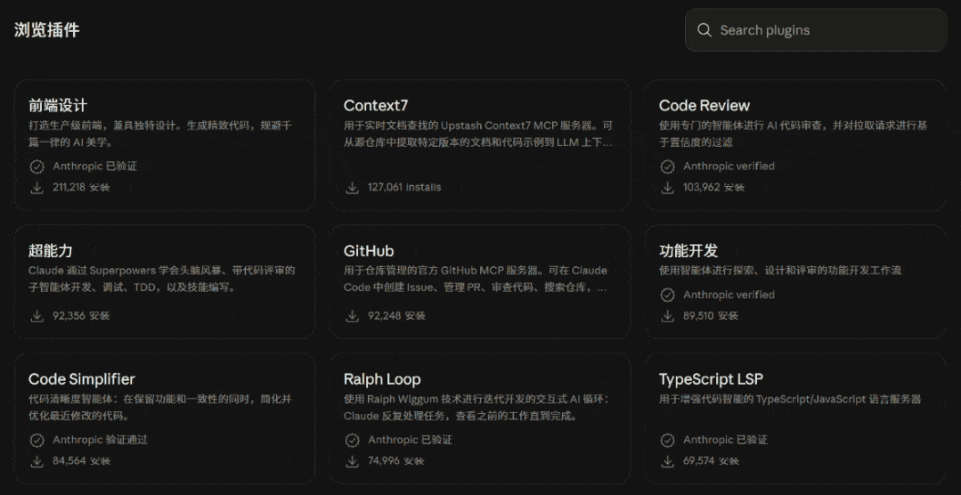Click the 前端设计 description starting 打造生产级前端
The image size is (961, 495).
pyautogui.click(x=160, y=134)
